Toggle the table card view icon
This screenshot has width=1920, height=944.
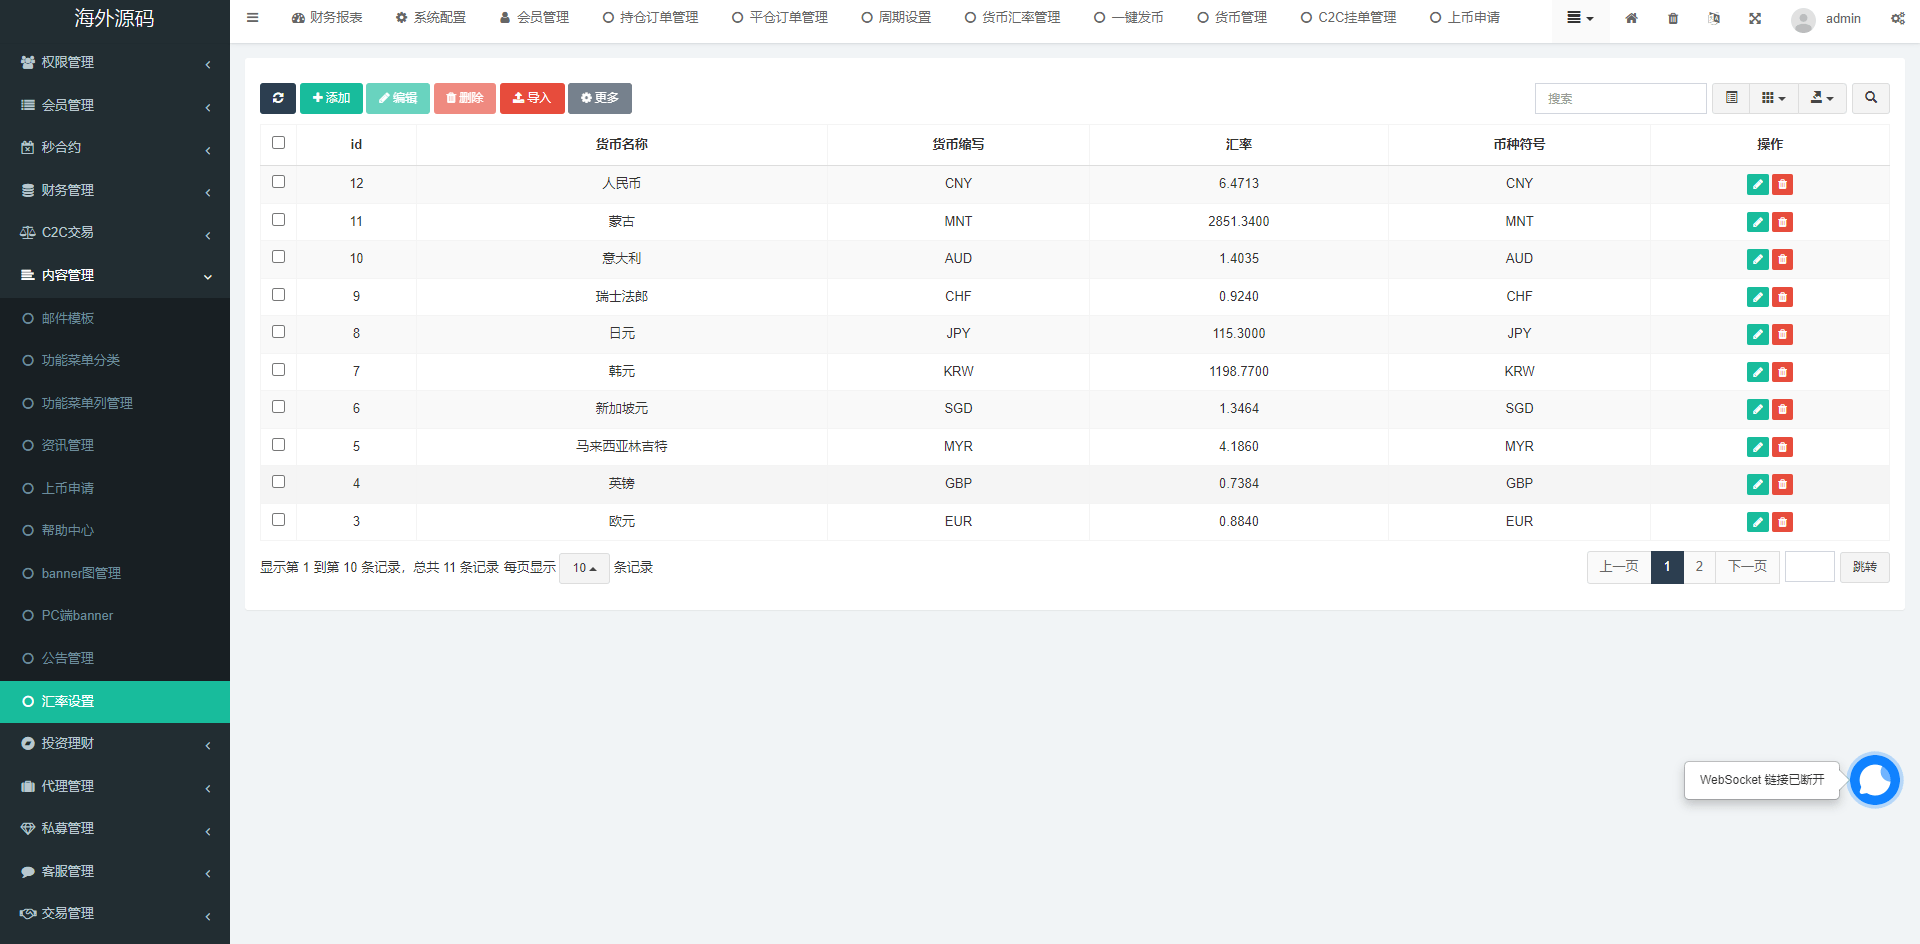coord(1731,98)
